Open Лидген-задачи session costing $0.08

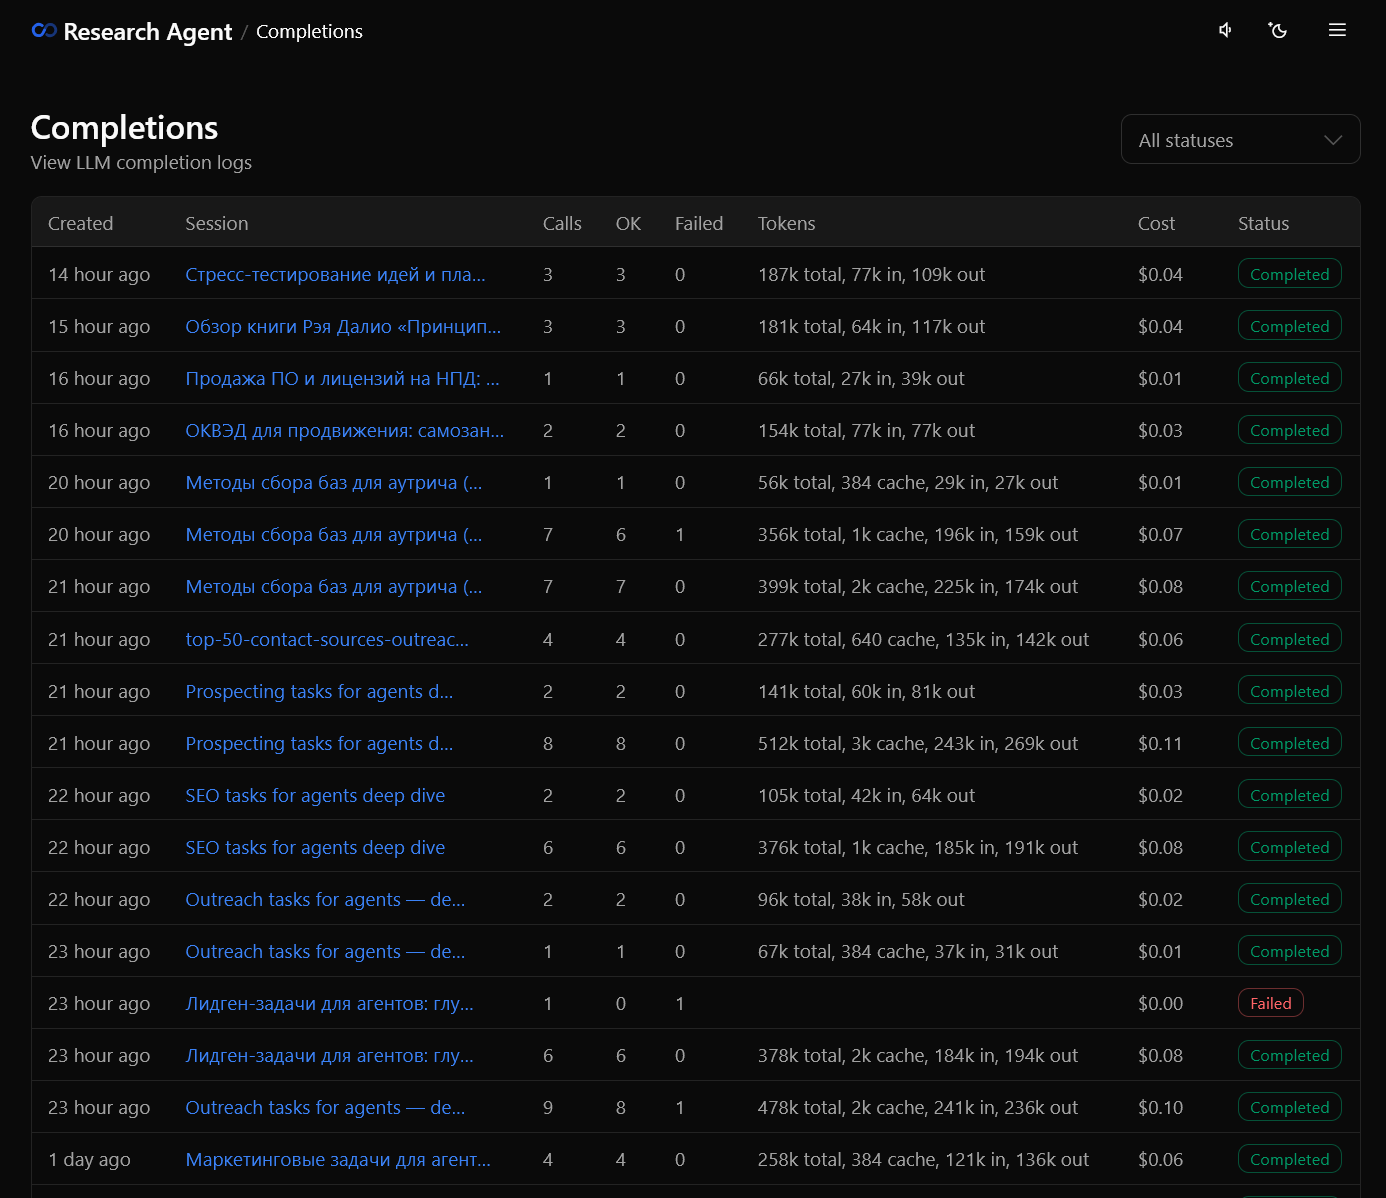329,1056
